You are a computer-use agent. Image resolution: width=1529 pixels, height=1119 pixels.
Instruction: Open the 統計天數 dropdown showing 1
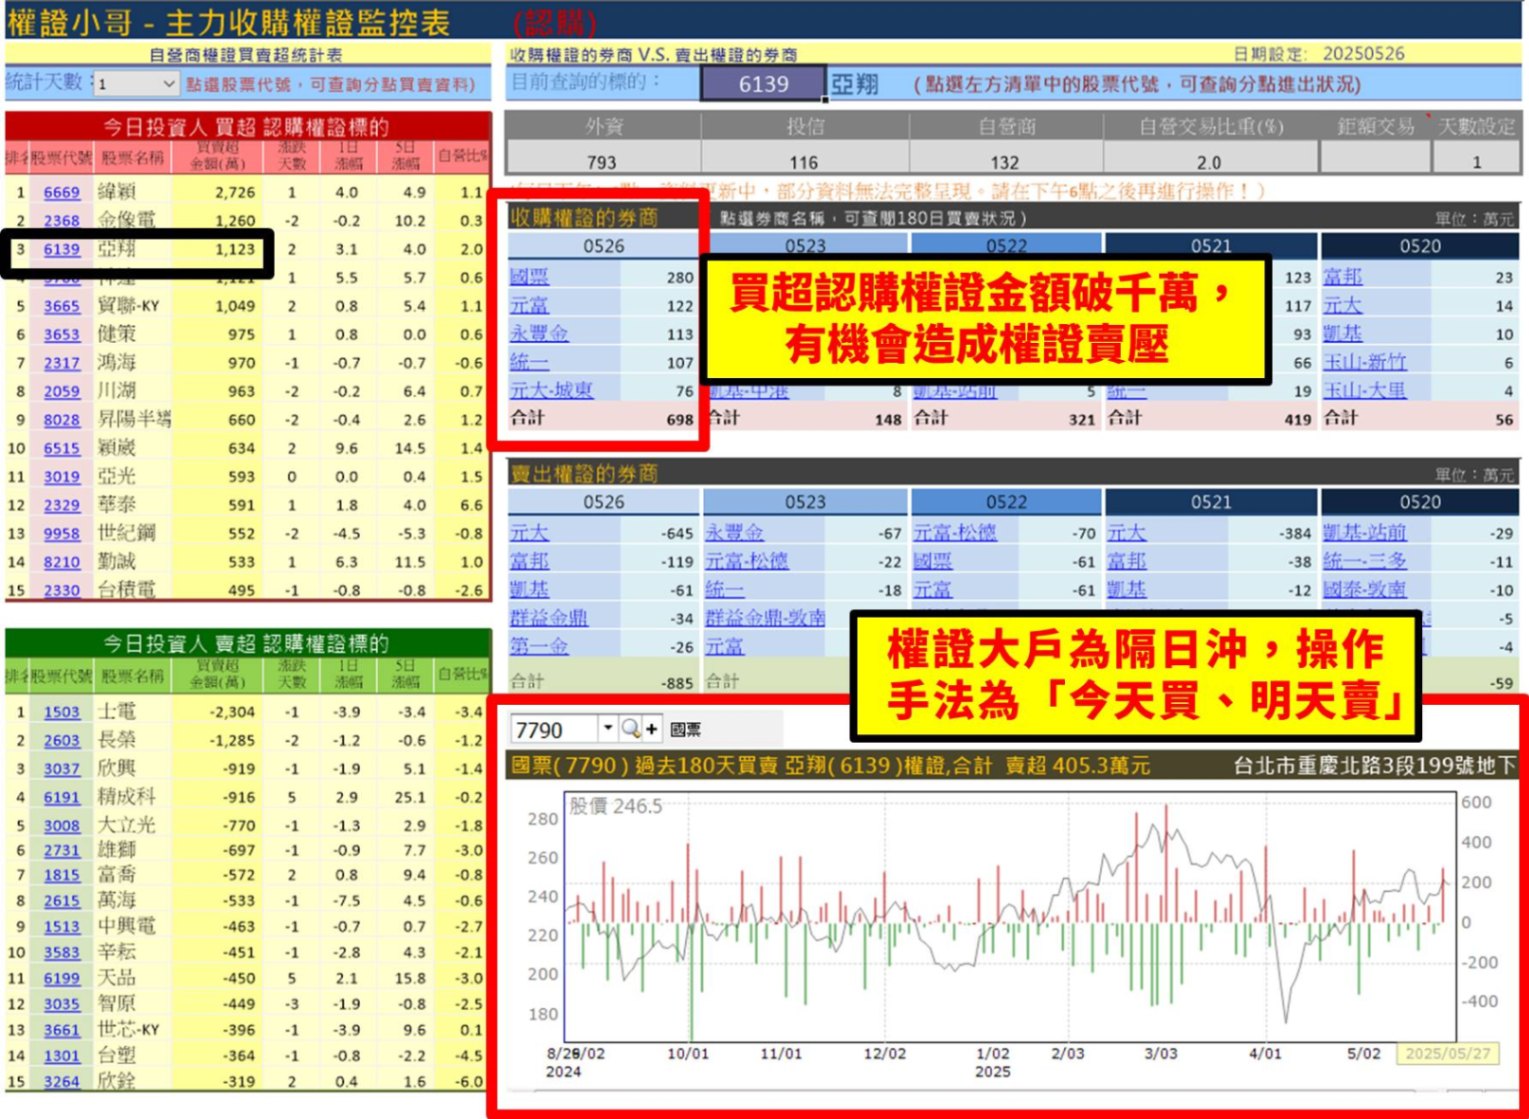[136, 84]
